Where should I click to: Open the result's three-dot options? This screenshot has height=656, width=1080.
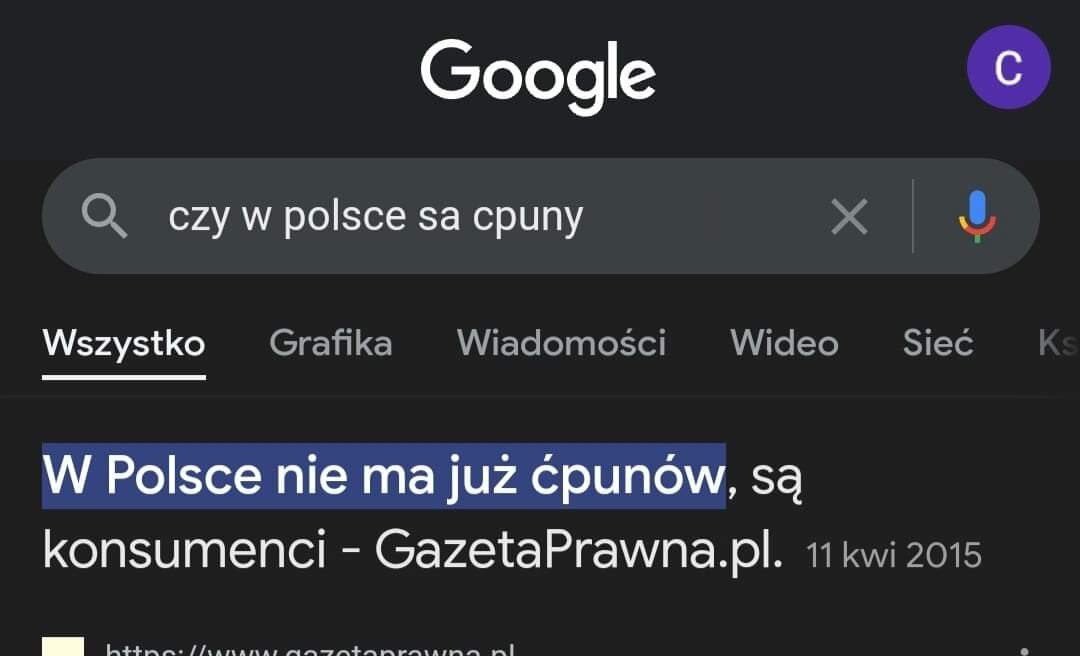(x=1022, y=650)
